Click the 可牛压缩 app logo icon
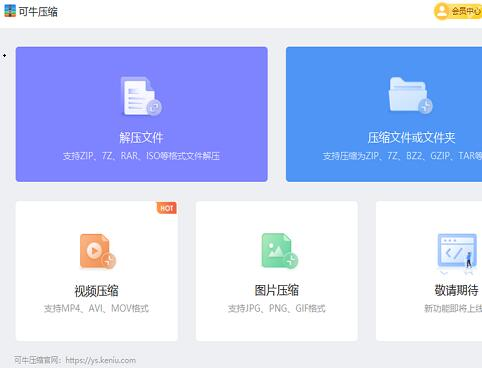The height and width of the screenshot is (368, 482). click(10, 11)
